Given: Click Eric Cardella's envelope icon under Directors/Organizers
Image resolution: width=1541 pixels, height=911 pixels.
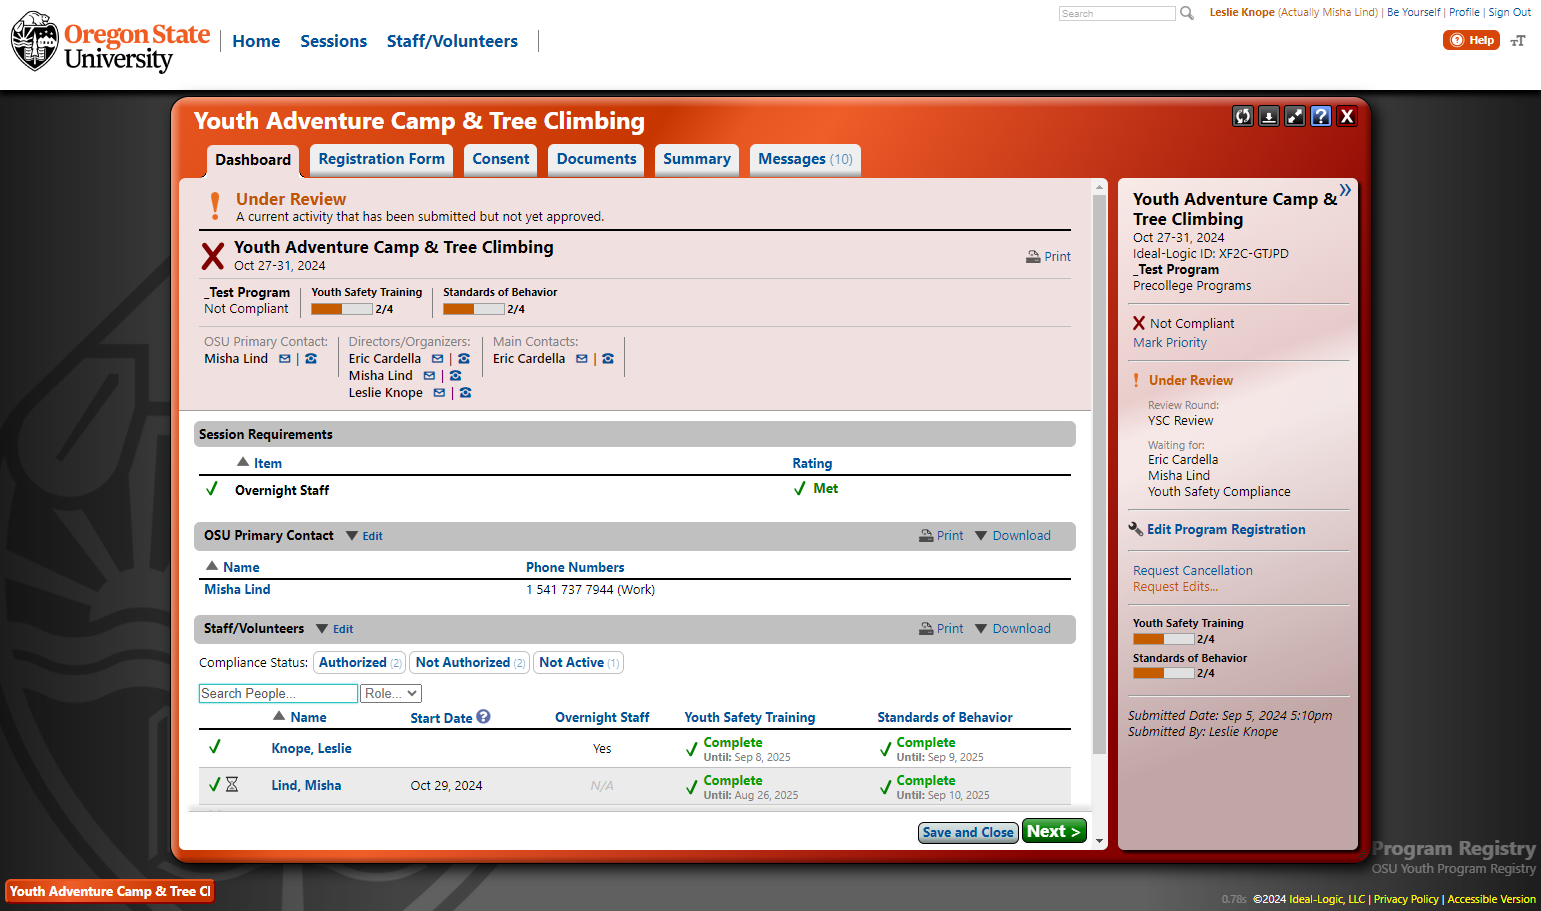Looking at the screenshot, I should (x=437, y=359).
